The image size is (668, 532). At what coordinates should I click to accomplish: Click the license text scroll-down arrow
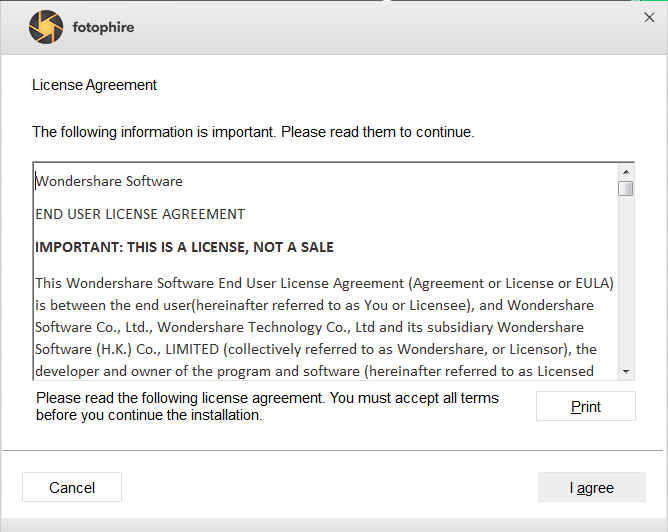(626, 371)
